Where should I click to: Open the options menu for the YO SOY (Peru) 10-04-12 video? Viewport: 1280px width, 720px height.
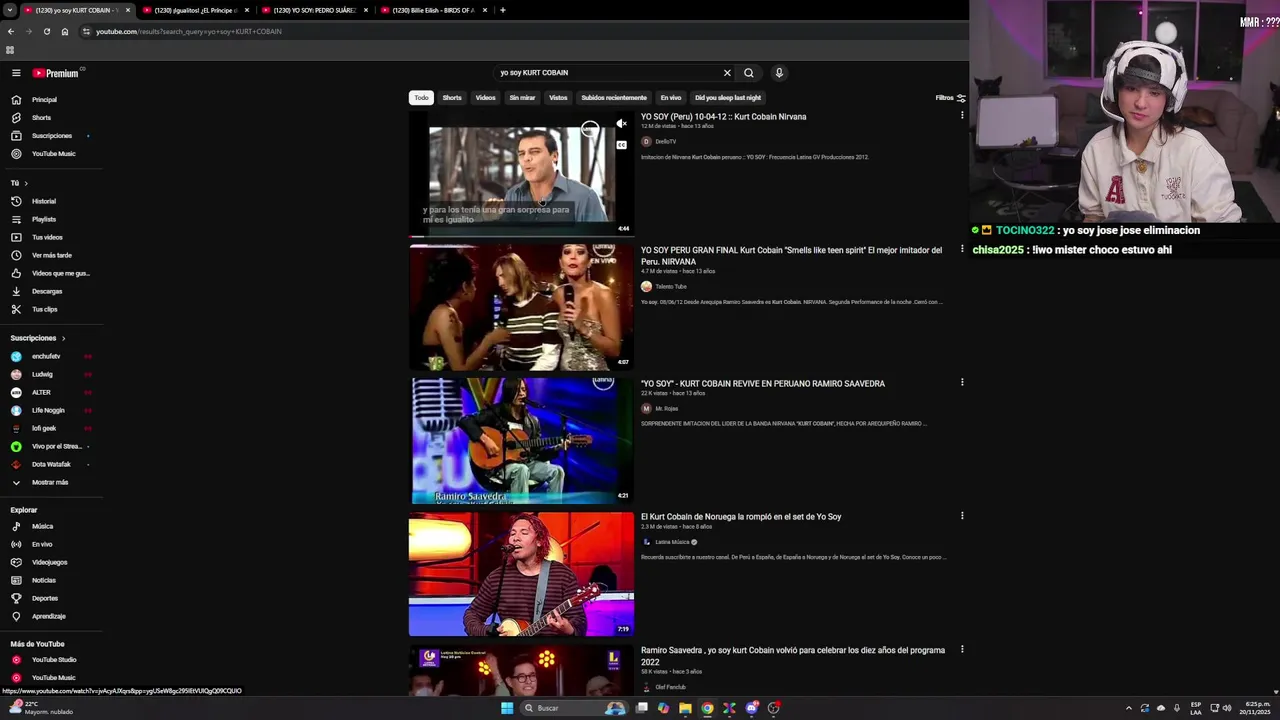coord(962,116)
